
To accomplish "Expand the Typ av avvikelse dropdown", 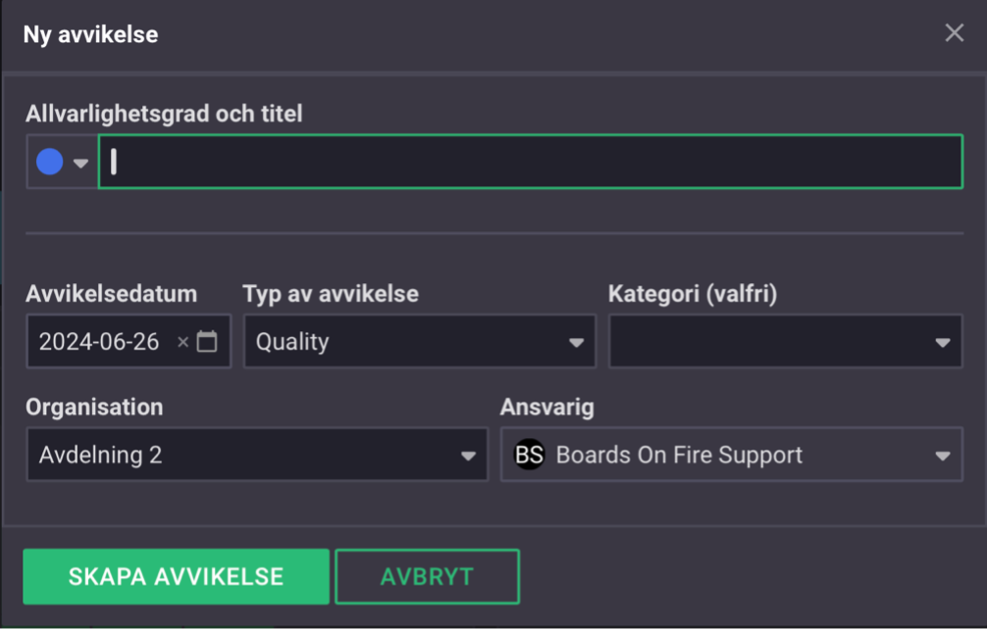I will 578,341.
